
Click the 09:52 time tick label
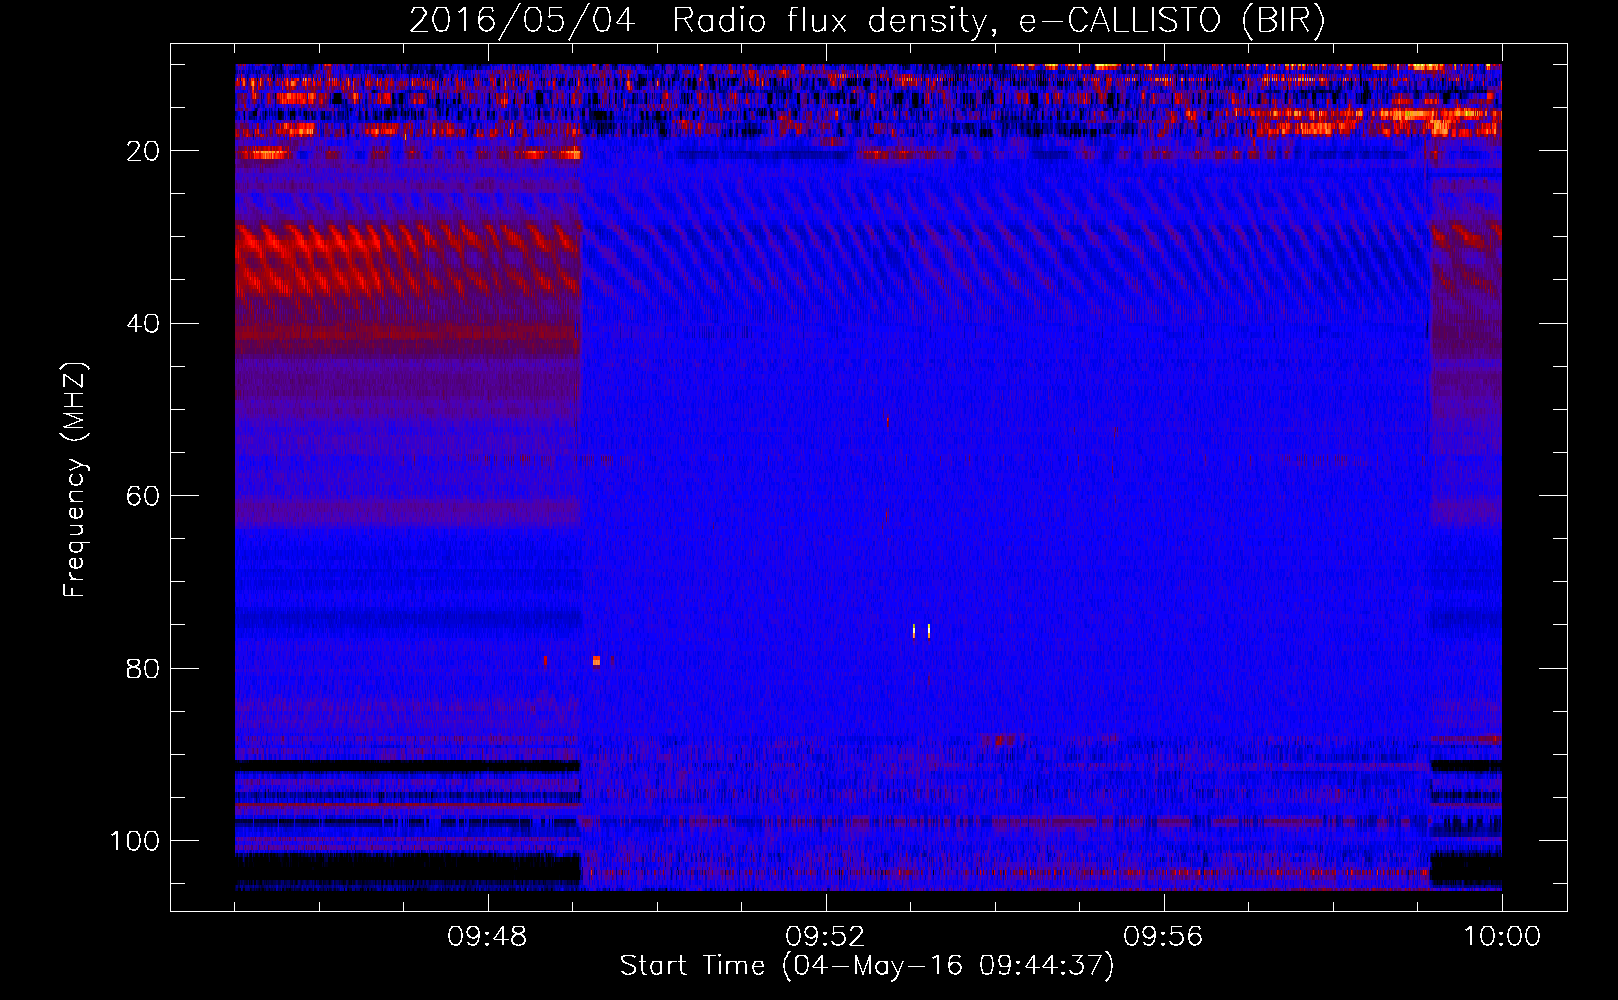(825, 937)
